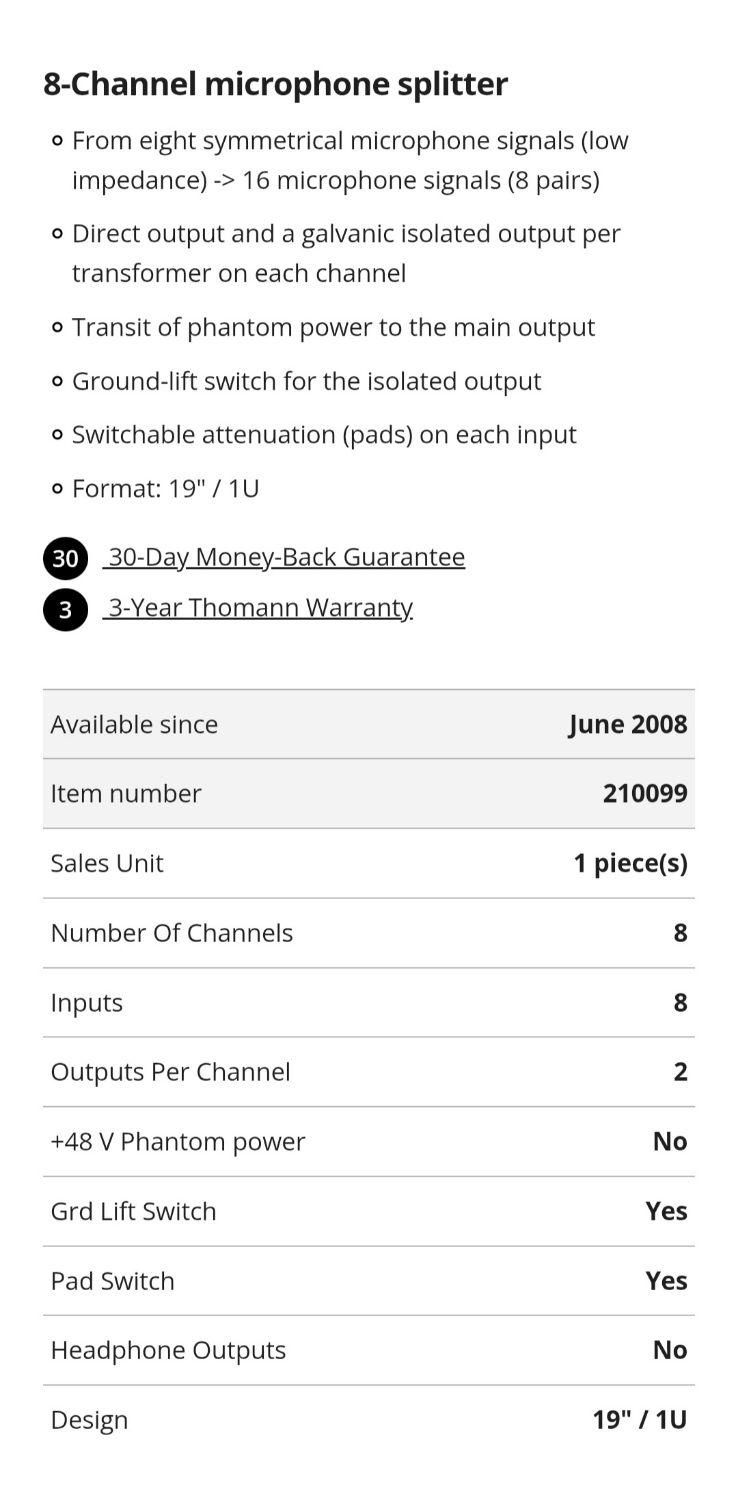The width and height of the screenshot is (738, 1500).
Task: Click the Format 19" / 1U bullet
Action: pos(165,488)
